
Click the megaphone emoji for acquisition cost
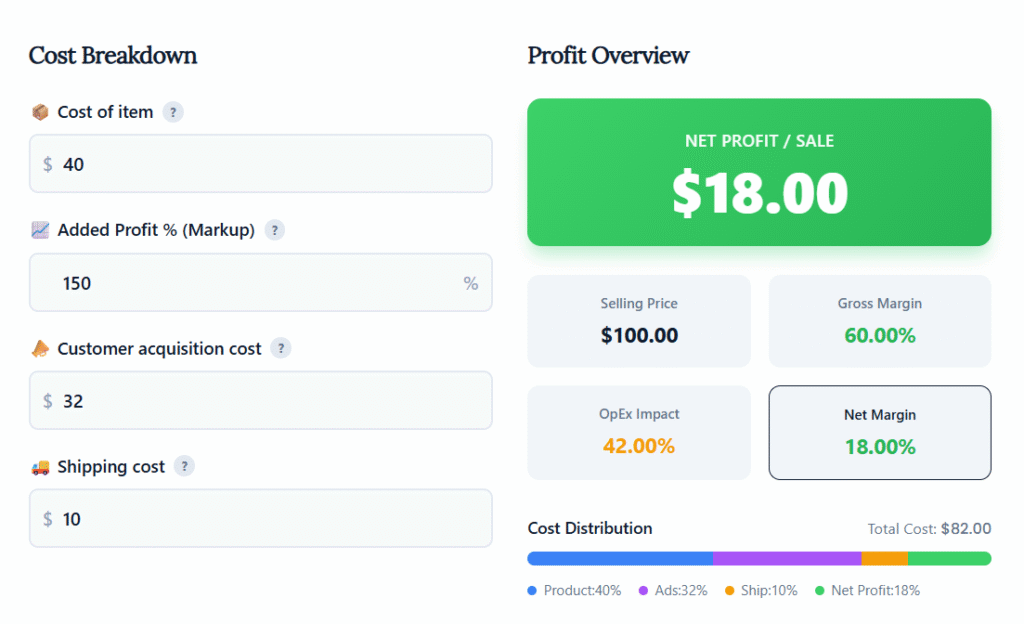coord(40,348)
